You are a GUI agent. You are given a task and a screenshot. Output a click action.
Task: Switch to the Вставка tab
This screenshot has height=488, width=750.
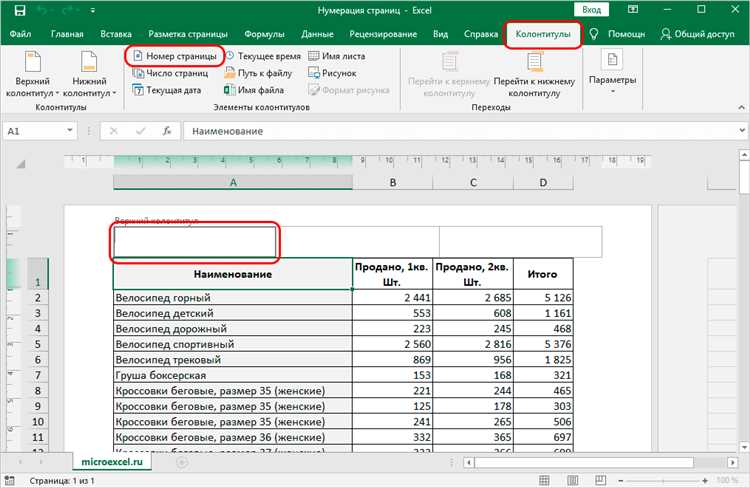click(116, 34)
